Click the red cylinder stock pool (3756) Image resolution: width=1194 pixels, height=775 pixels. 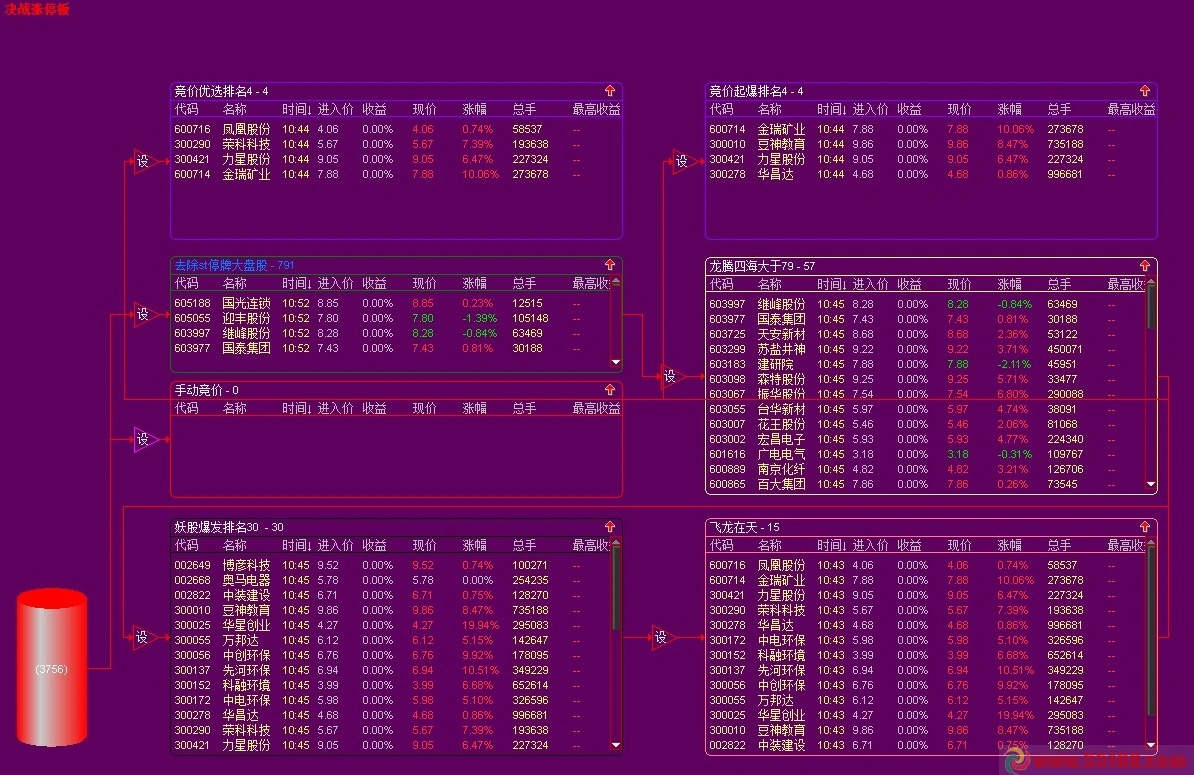coord(52,668)
